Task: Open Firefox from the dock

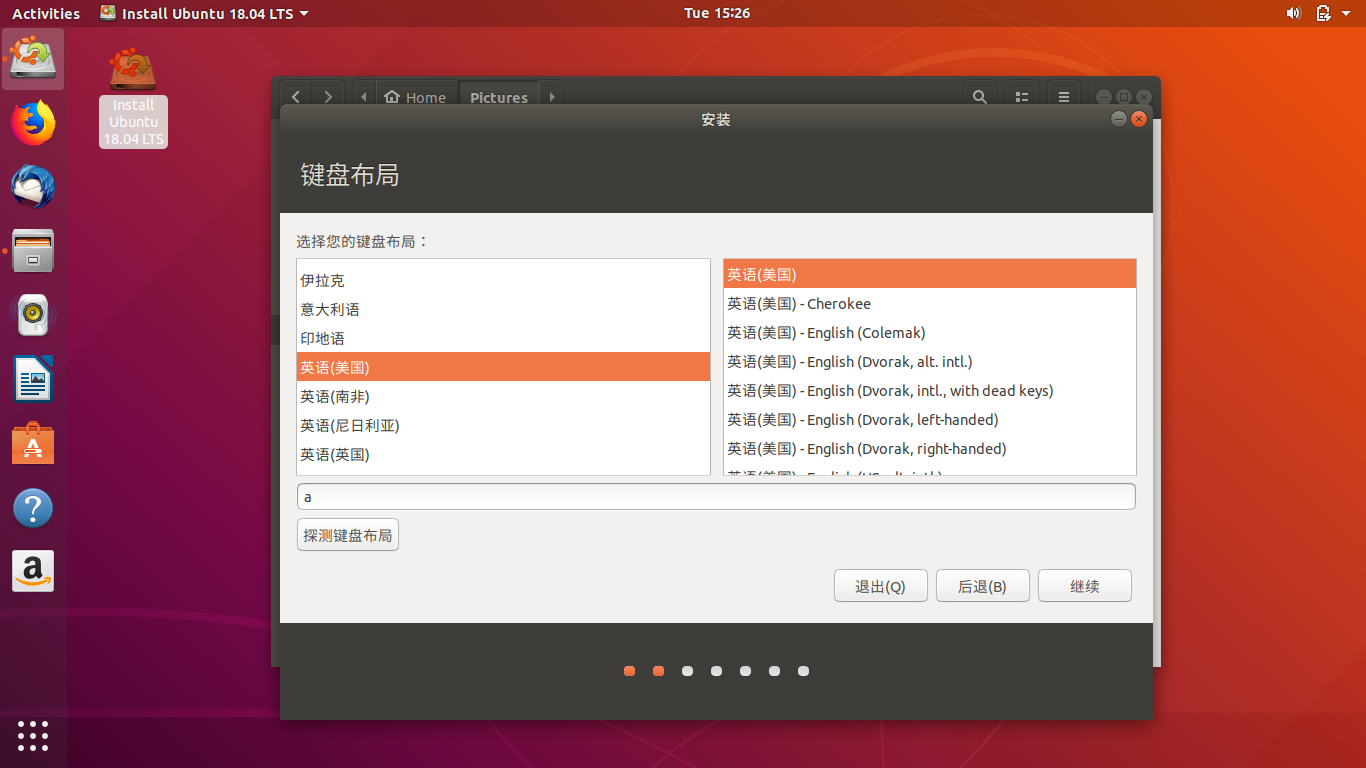Action: click(x=33, y=123)
